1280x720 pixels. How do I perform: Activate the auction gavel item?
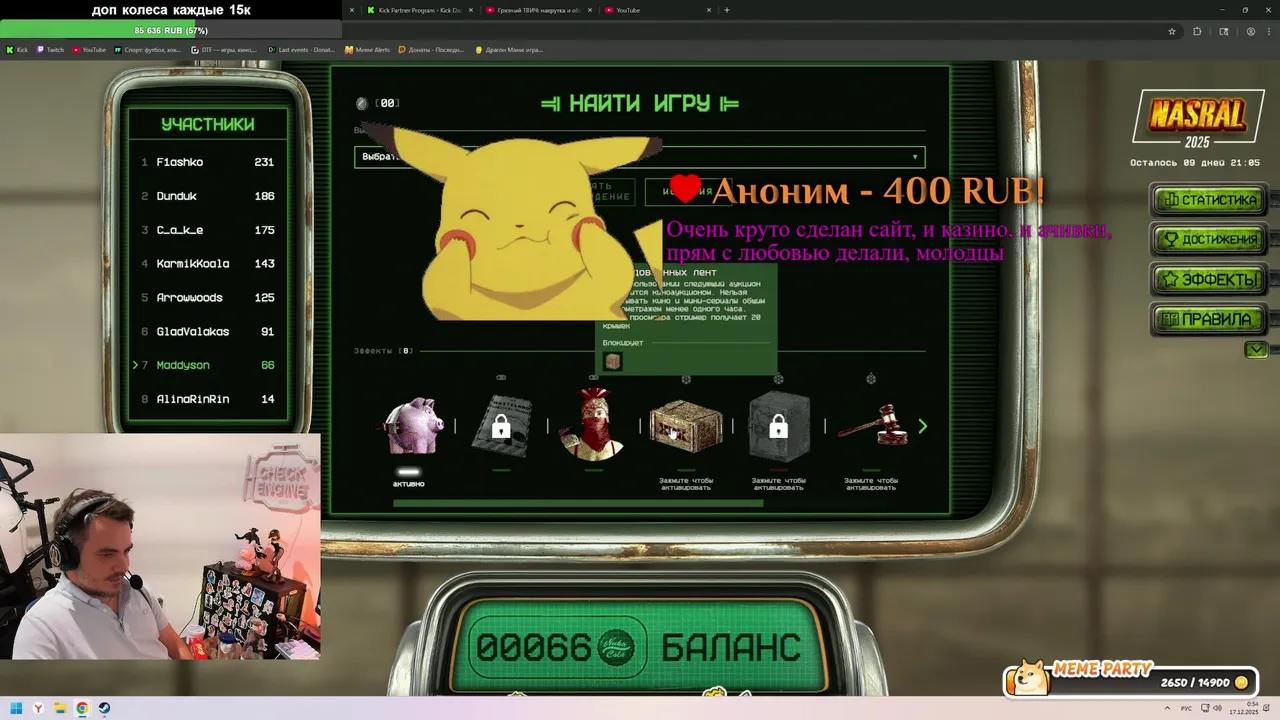pyautogui.click(x=872, y=427)
